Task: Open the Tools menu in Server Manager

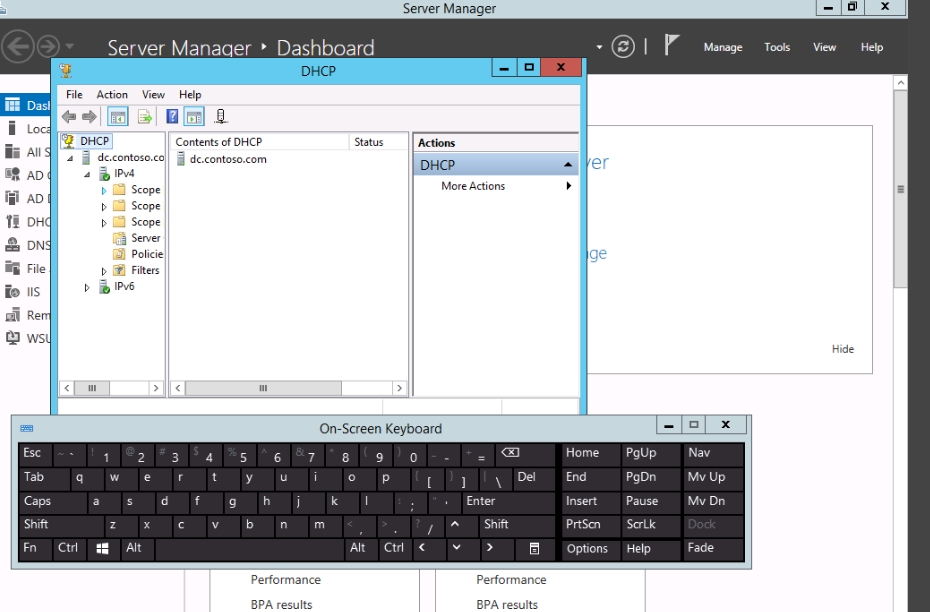Action: tap(777, 47)
